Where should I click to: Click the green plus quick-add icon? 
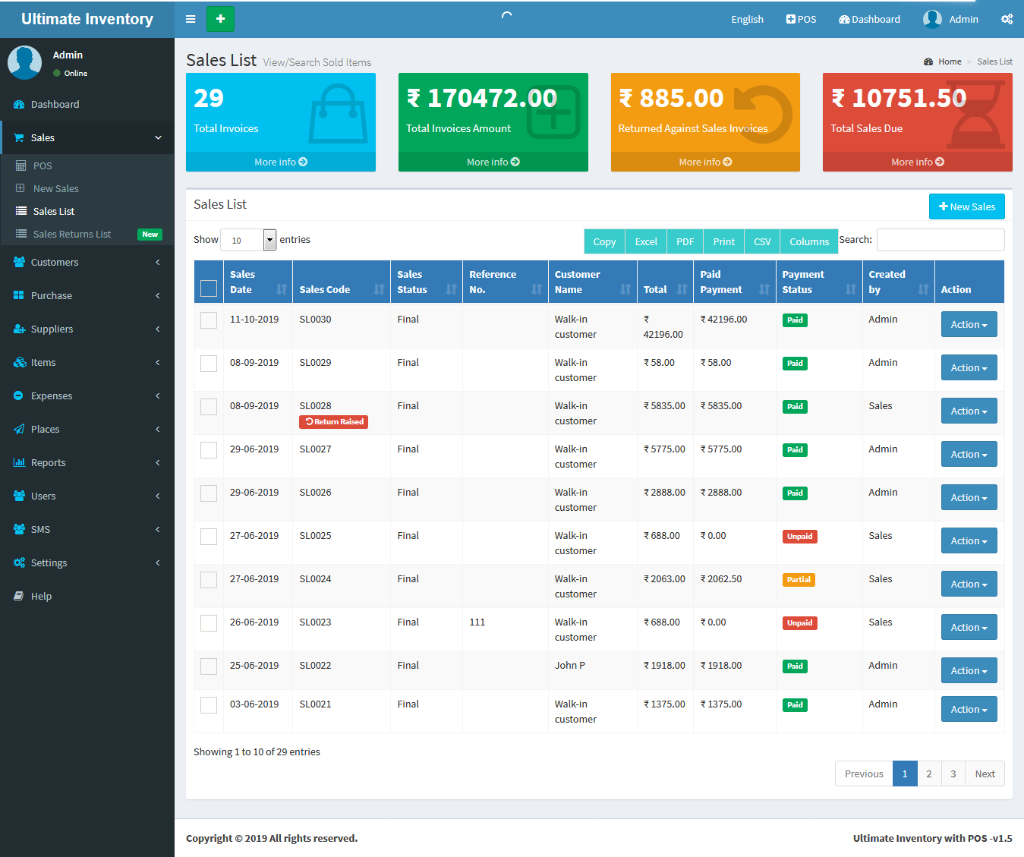(220, 19)
